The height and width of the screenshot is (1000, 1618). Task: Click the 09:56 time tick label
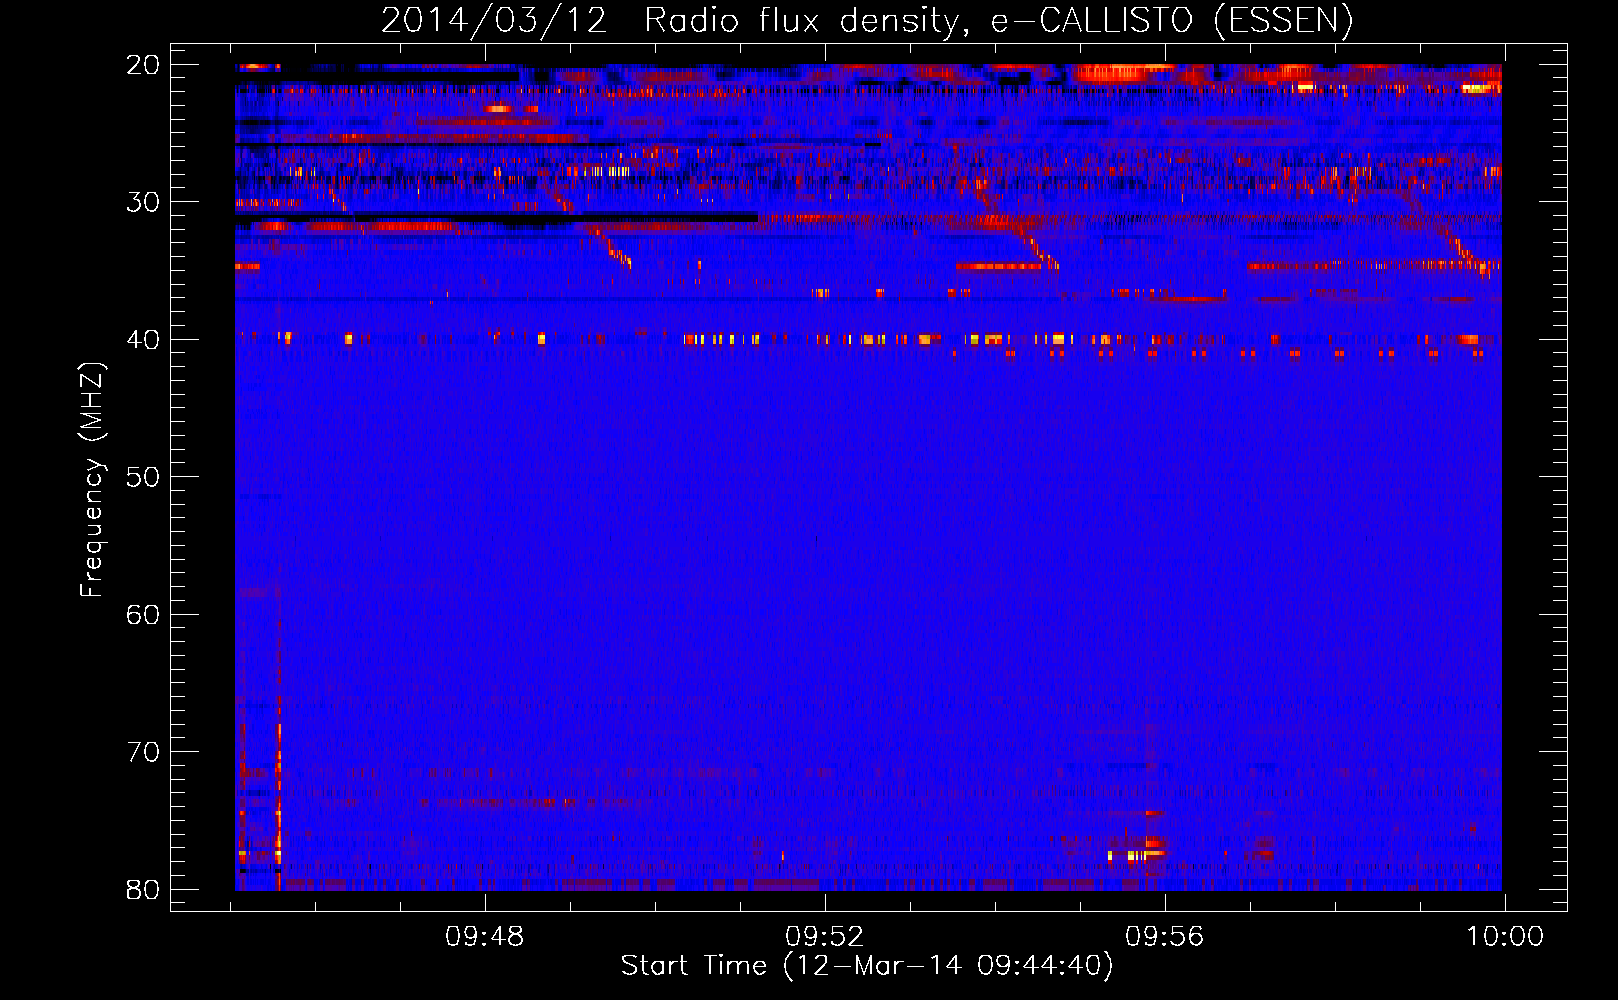[1165, 937]
